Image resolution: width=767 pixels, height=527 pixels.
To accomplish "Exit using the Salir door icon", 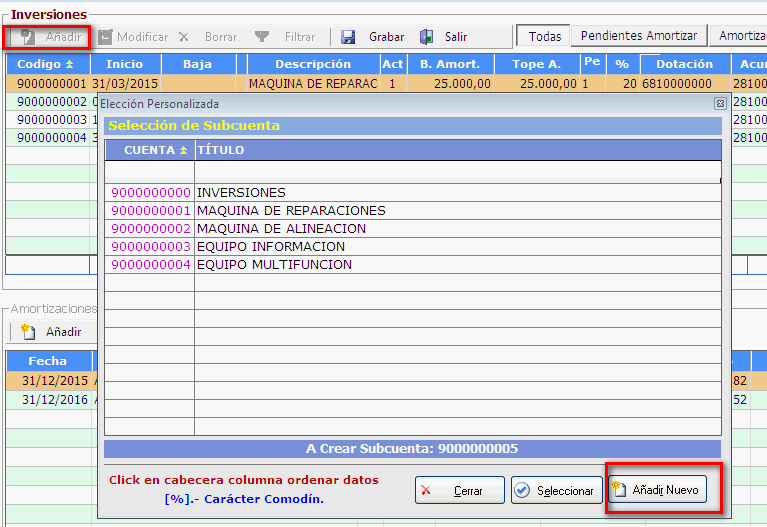I will (427, 37).
